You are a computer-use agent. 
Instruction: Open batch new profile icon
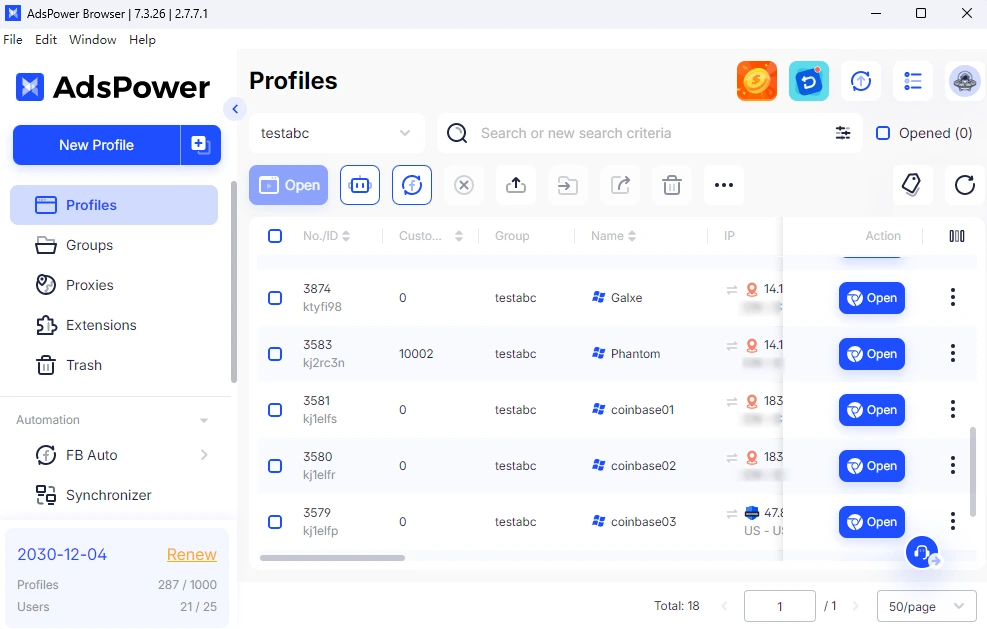200,145
